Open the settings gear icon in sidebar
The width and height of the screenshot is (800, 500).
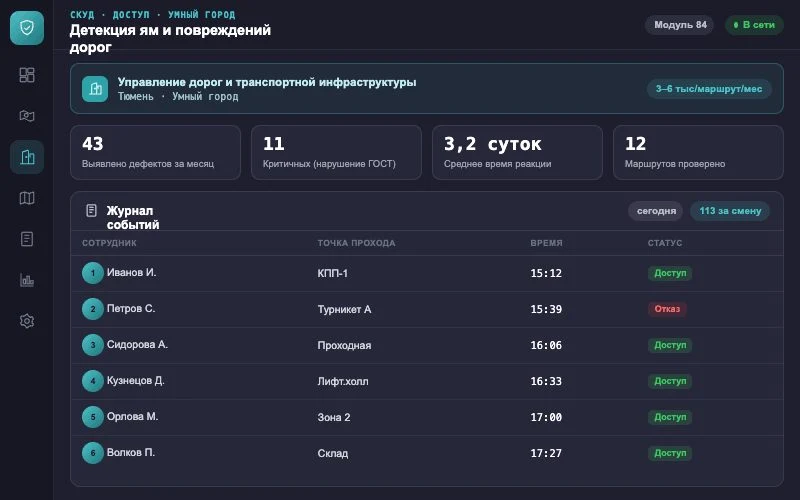coord(27,321)
